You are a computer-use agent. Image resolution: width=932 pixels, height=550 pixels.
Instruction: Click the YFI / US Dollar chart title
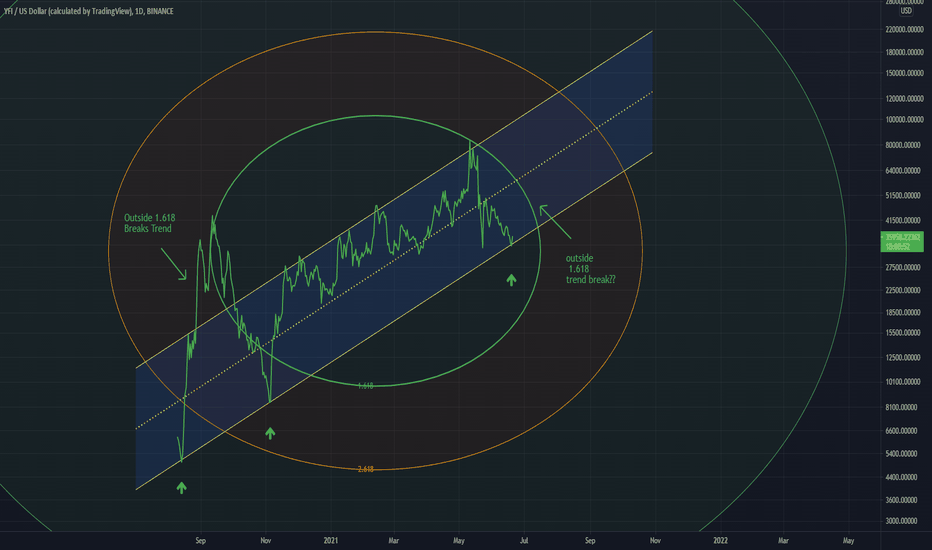(x=89, y=11)
